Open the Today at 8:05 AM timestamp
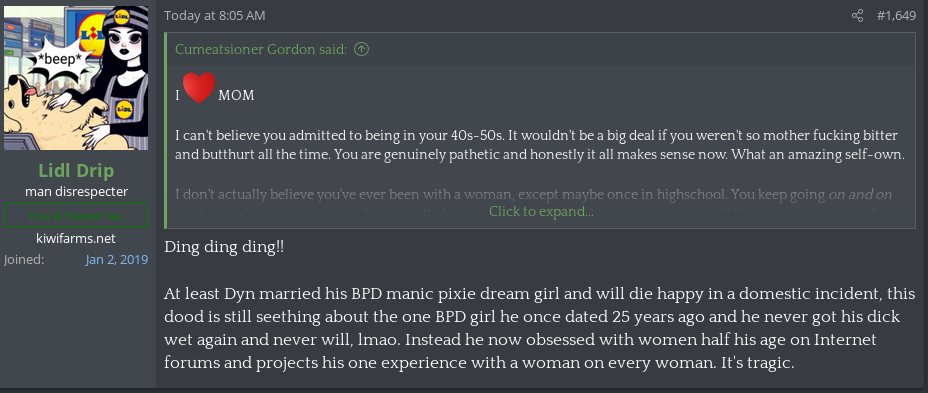Screen dimensions: 928x393 pyautogui.click(x=215, y=16)
